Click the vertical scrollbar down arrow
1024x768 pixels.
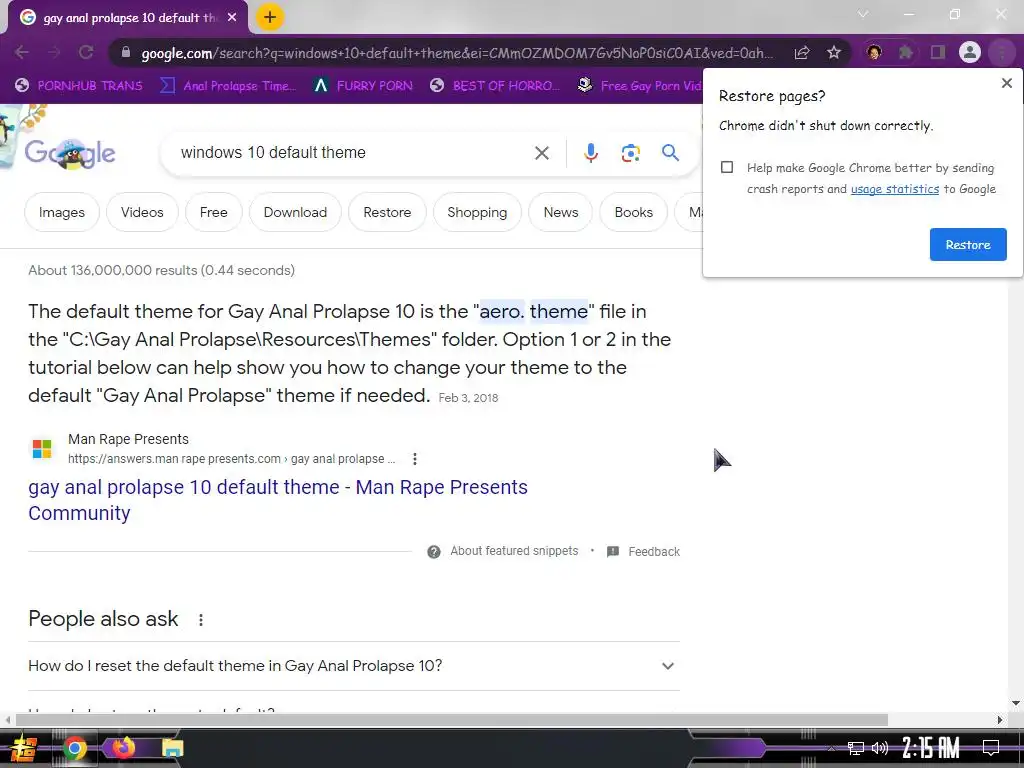coord(1016,703)
